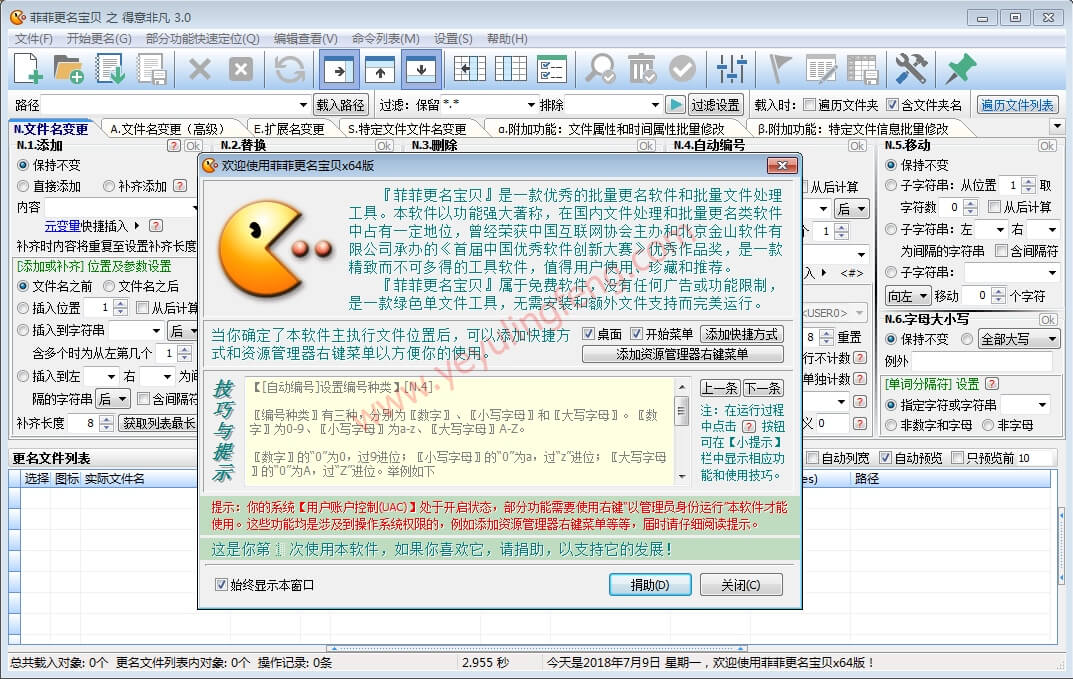Click the refresh arrows toolbar icon
This screenshot has width=1073, height=679.
tap(290, 69)
